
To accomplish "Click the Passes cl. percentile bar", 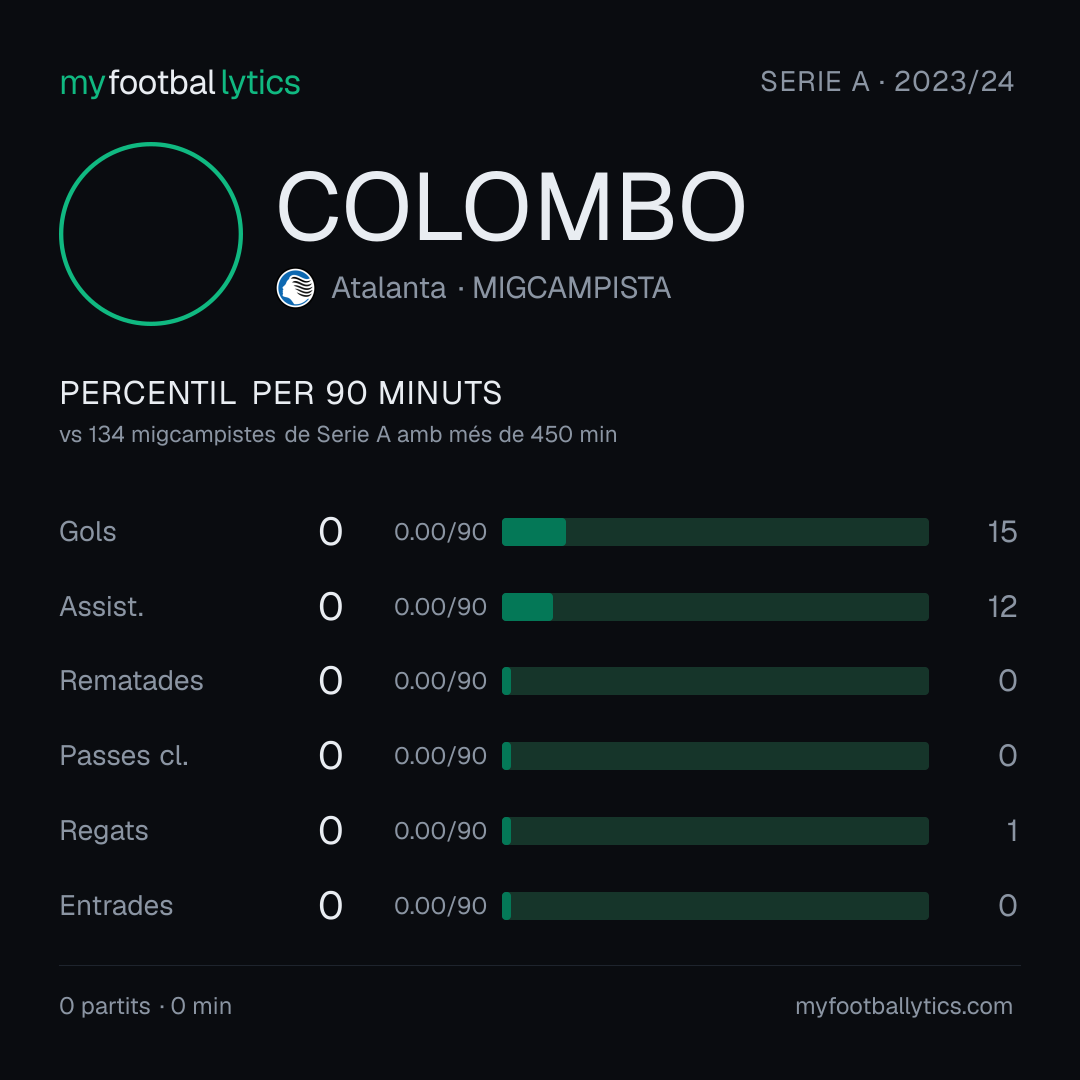I will coord(715,756).
